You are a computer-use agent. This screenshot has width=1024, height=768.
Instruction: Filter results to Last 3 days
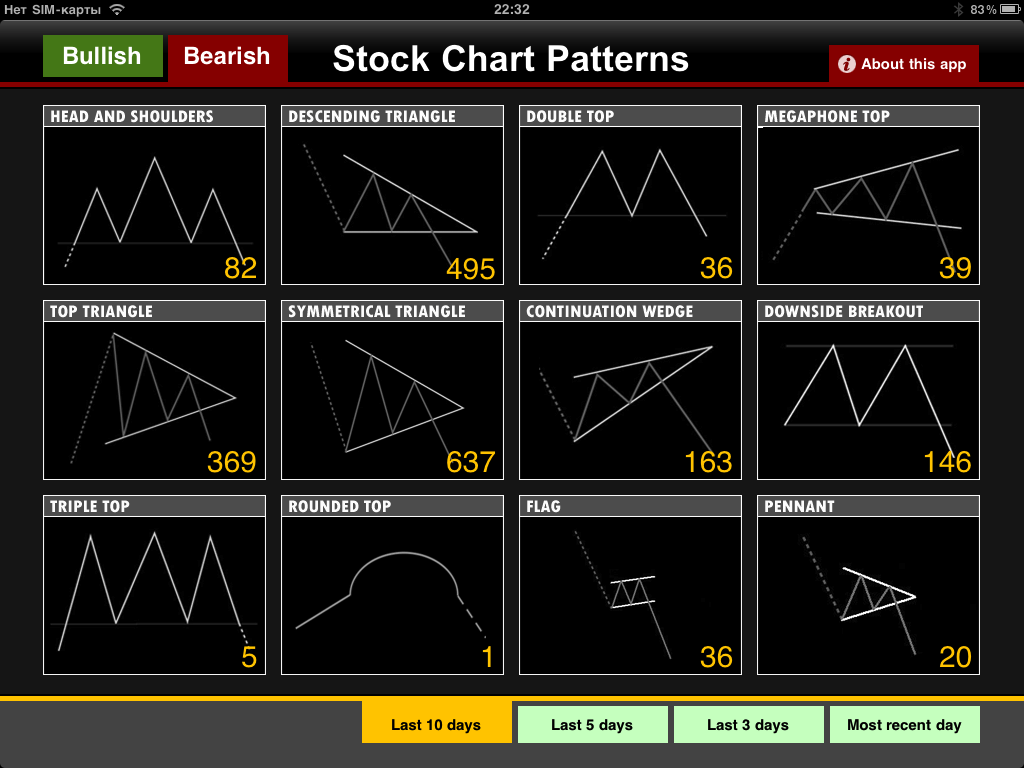coord(748,725)
